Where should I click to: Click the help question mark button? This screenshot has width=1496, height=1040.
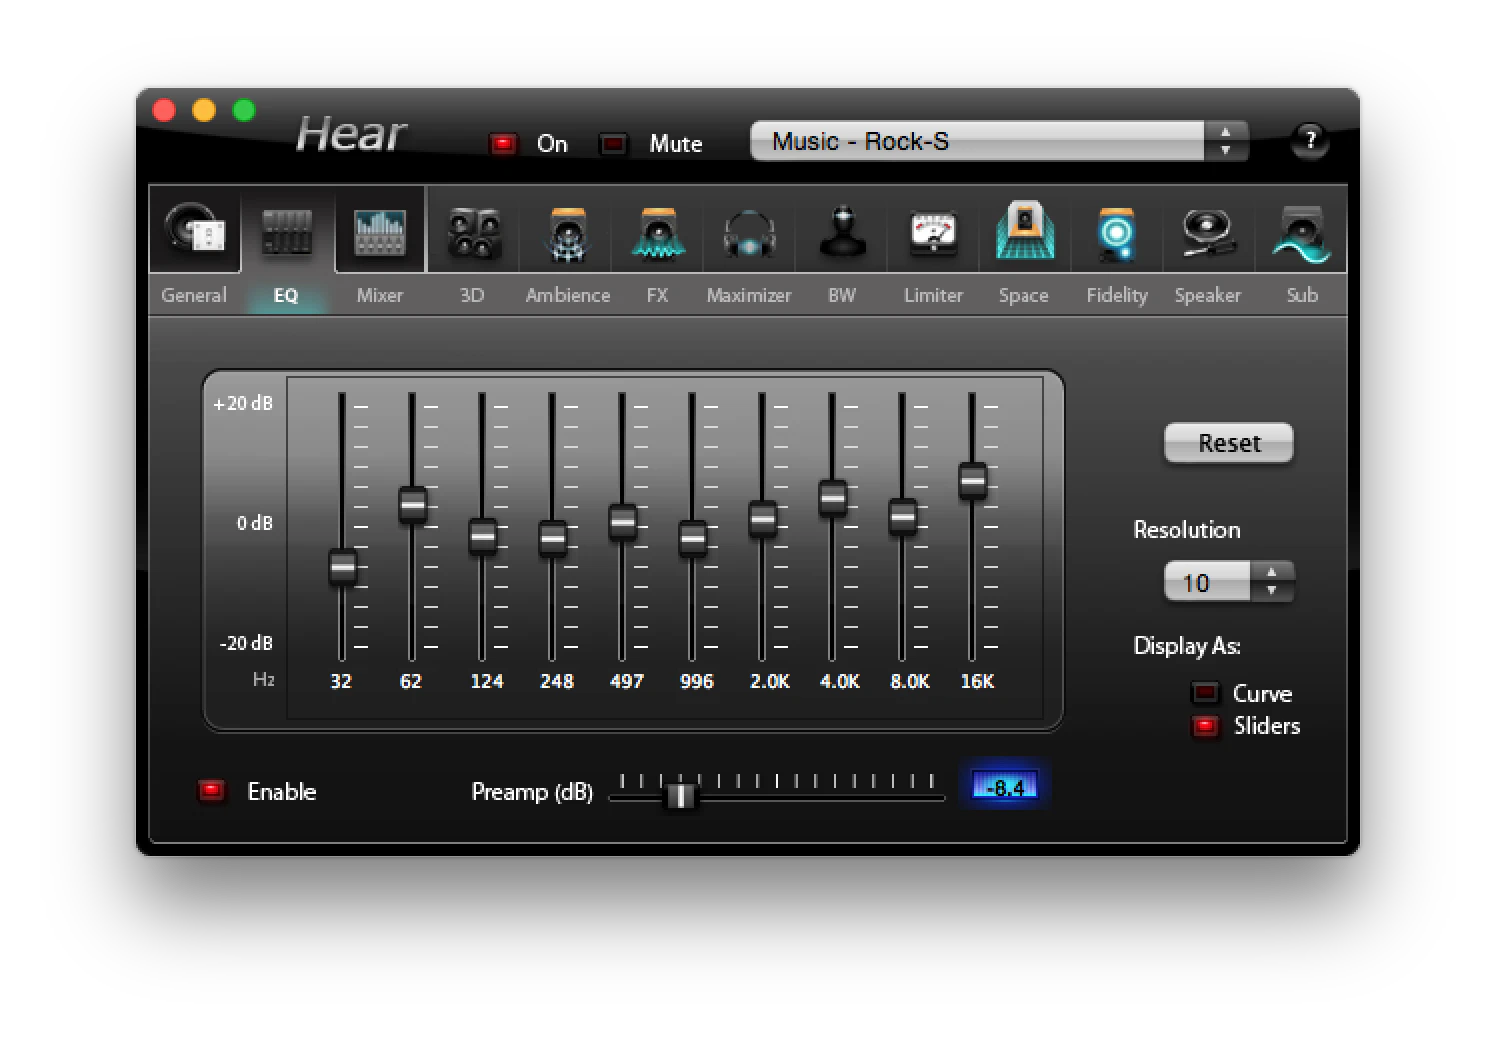1310,140
